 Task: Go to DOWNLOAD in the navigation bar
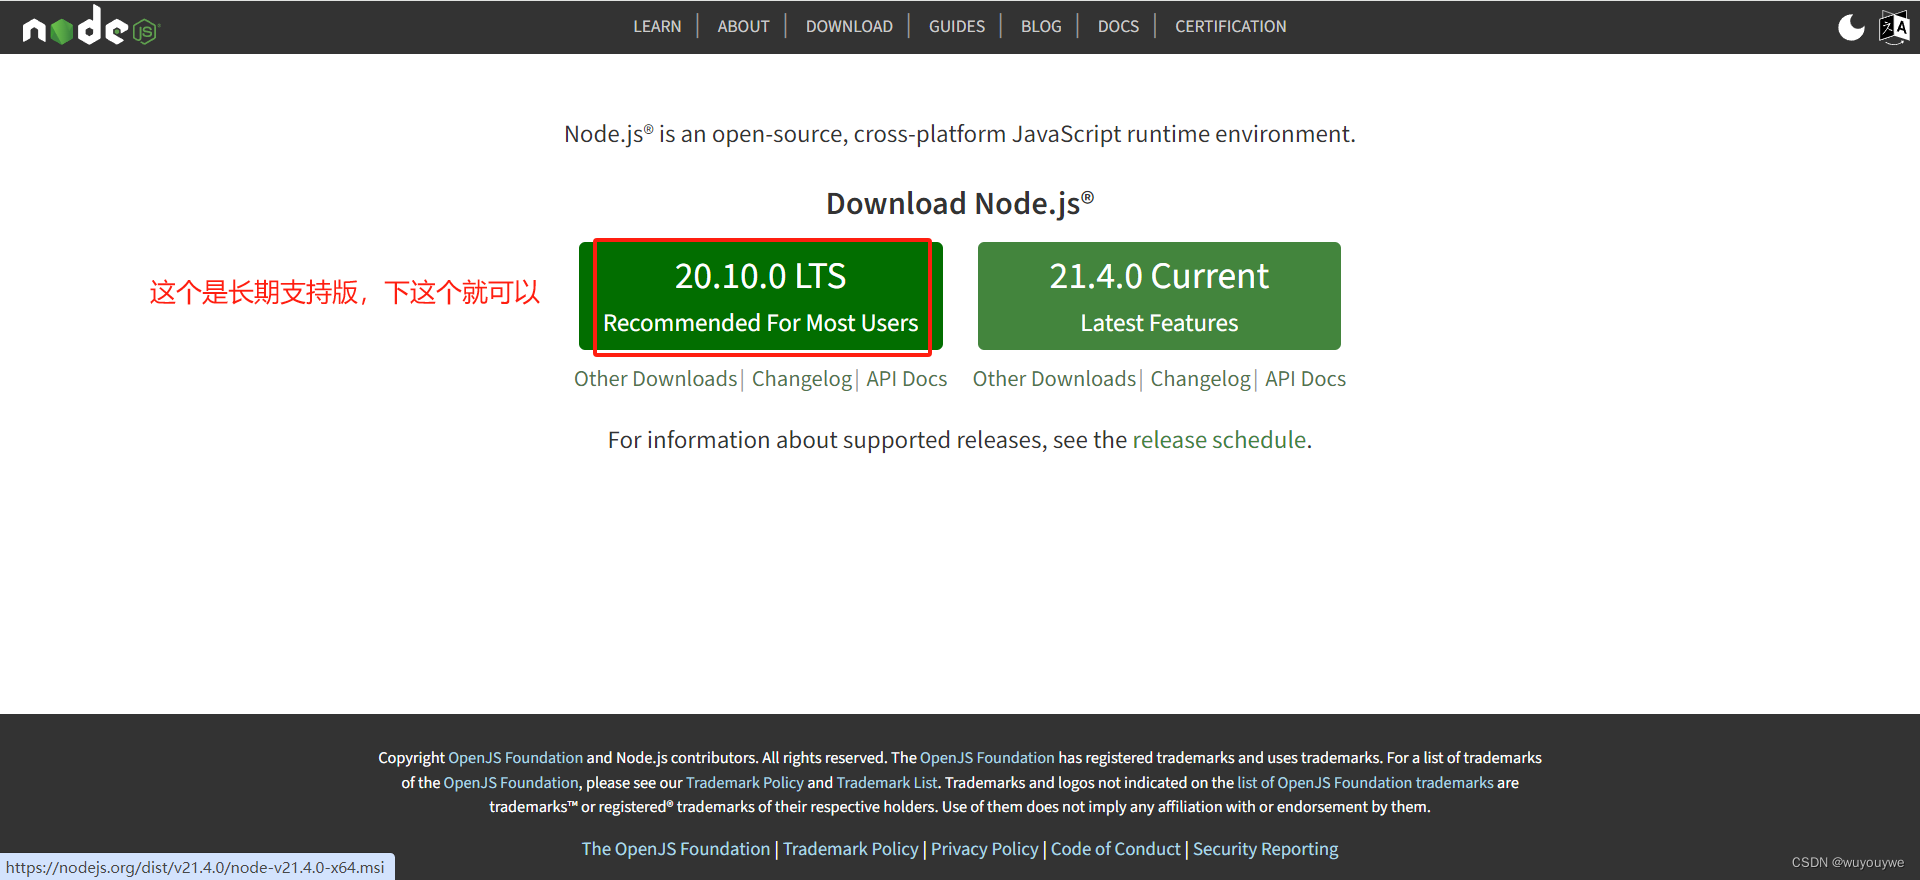click(x=849, y=27)
